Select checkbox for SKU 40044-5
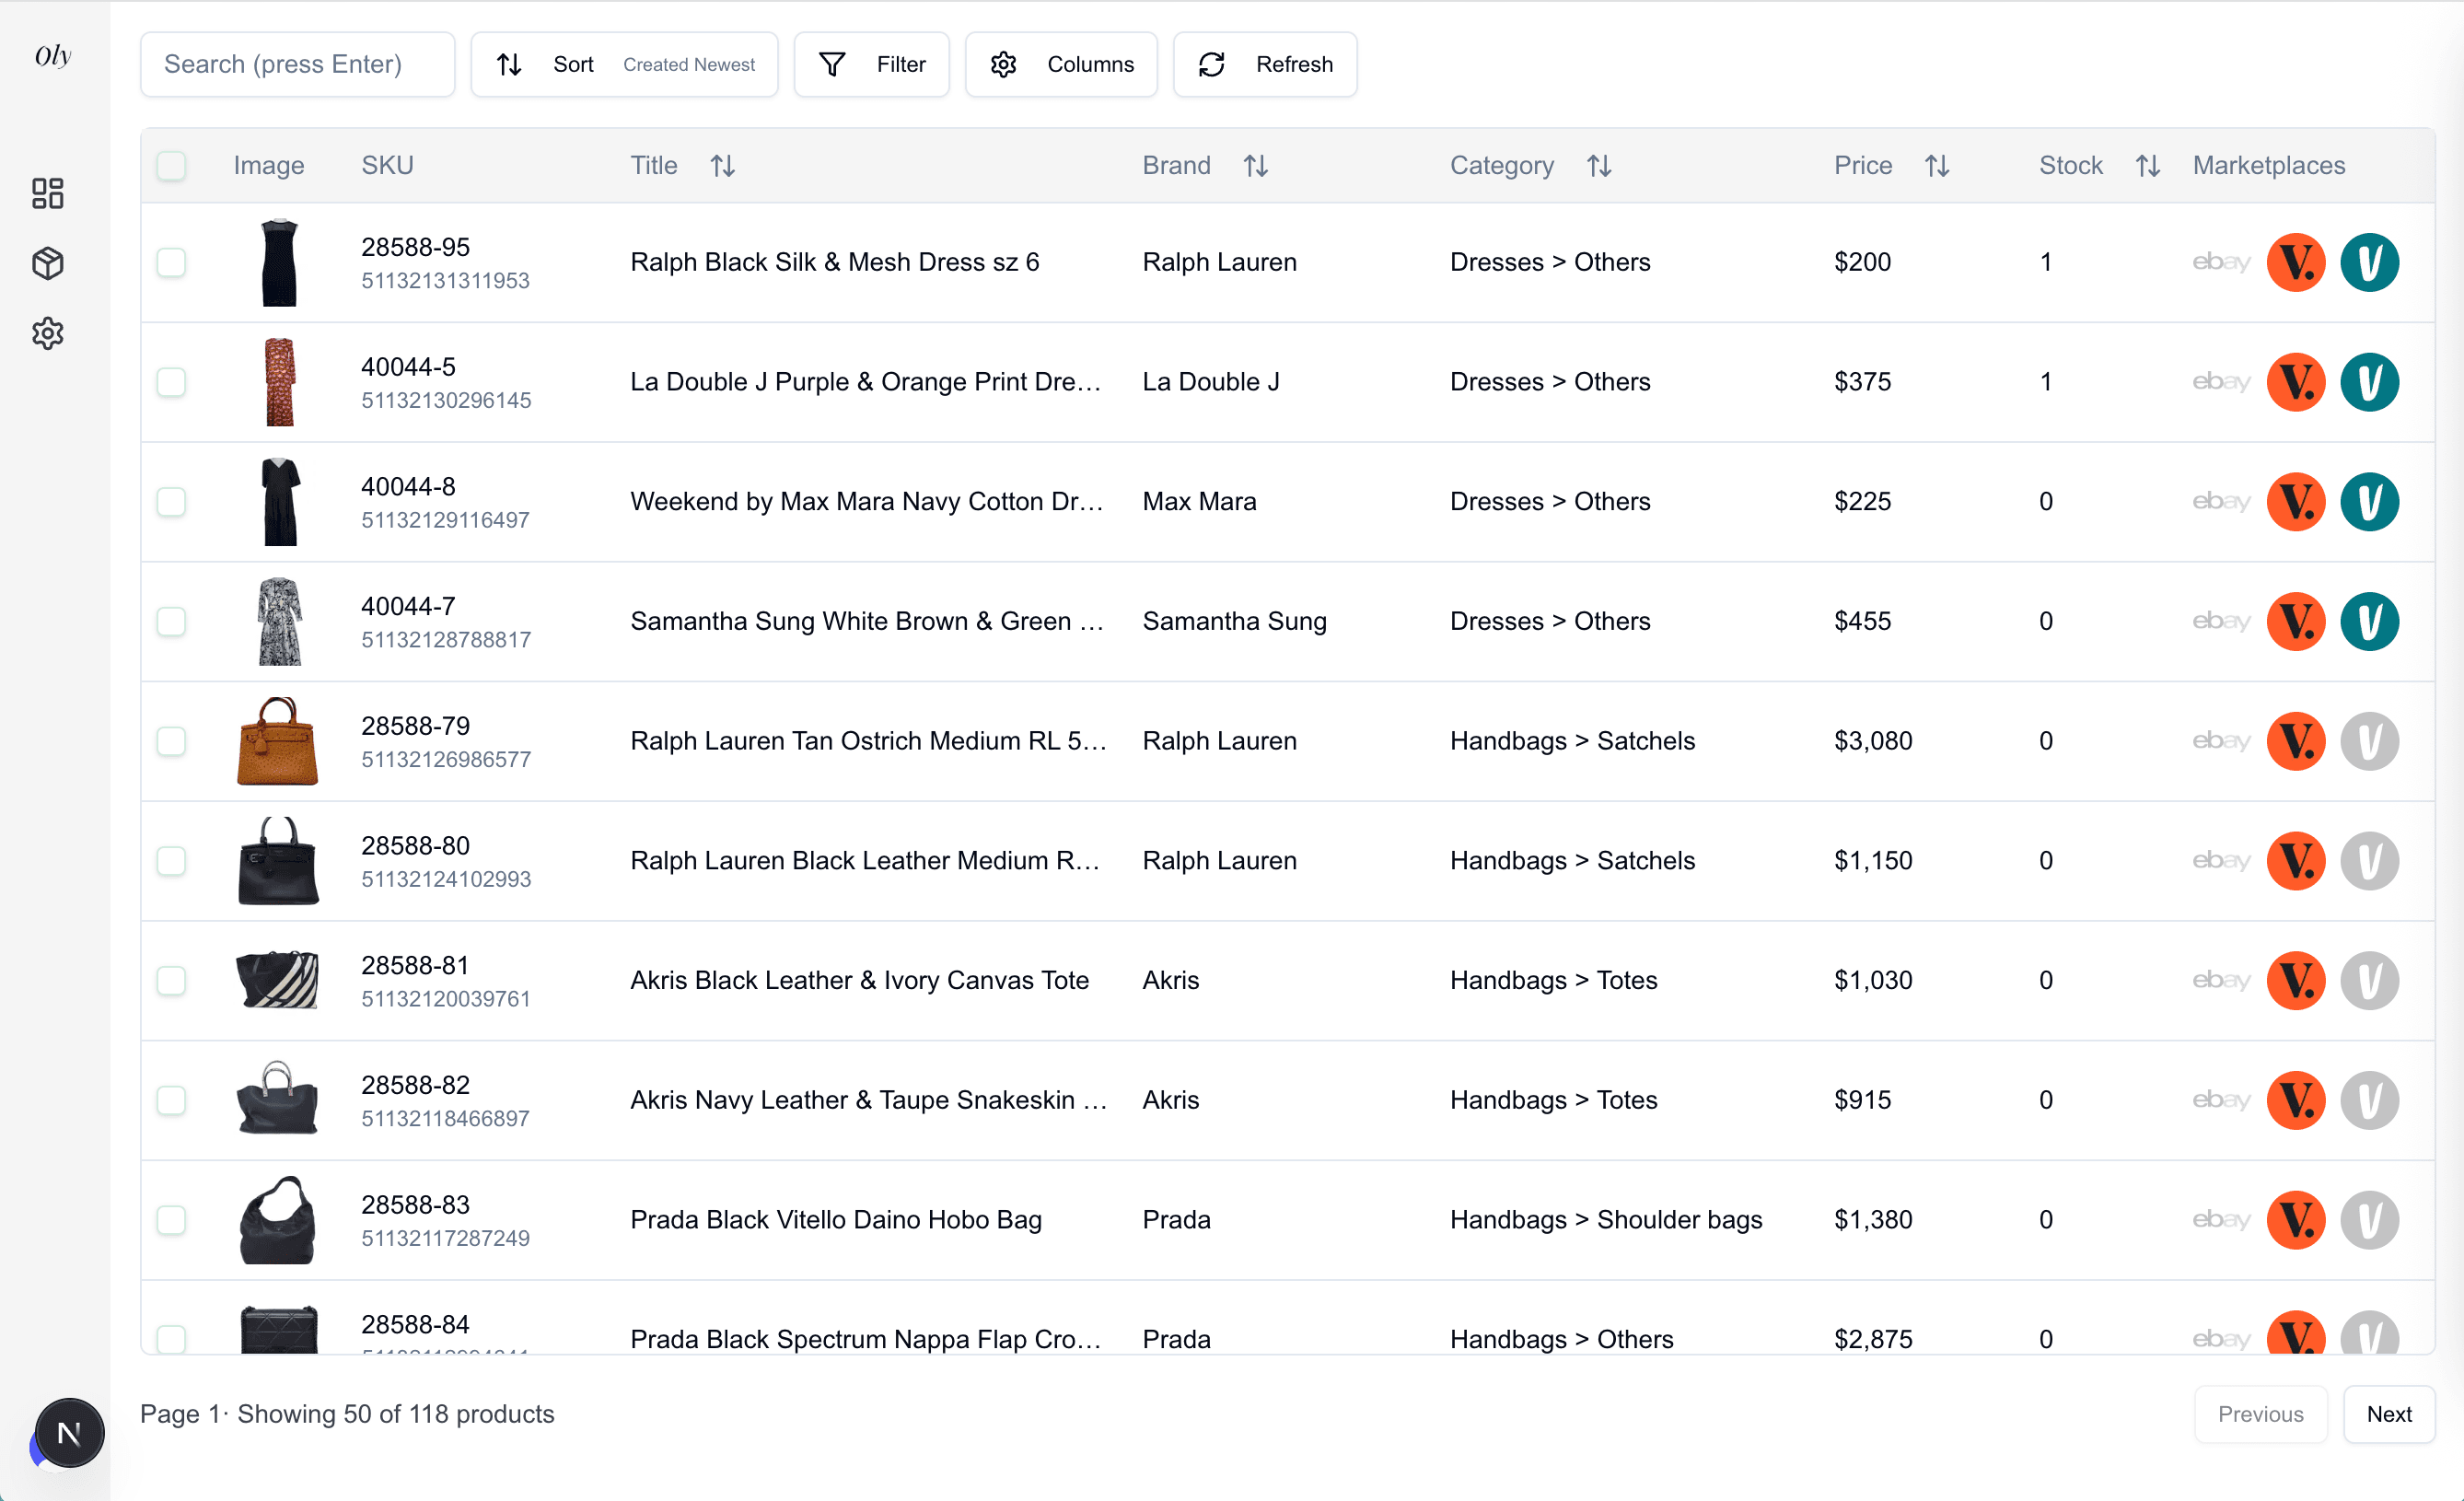Viewport: 2464px width, 1501px height. [171, 382]
